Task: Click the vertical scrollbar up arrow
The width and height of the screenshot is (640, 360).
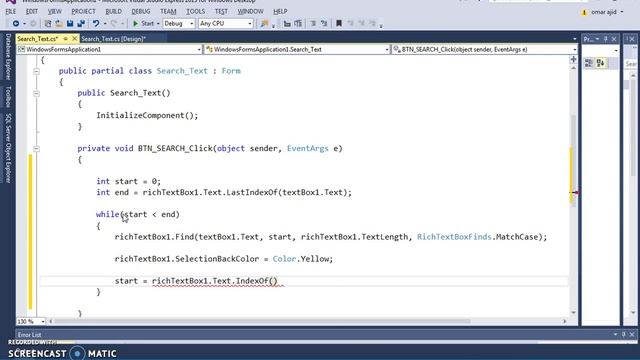Action: (x=573, y=68)
